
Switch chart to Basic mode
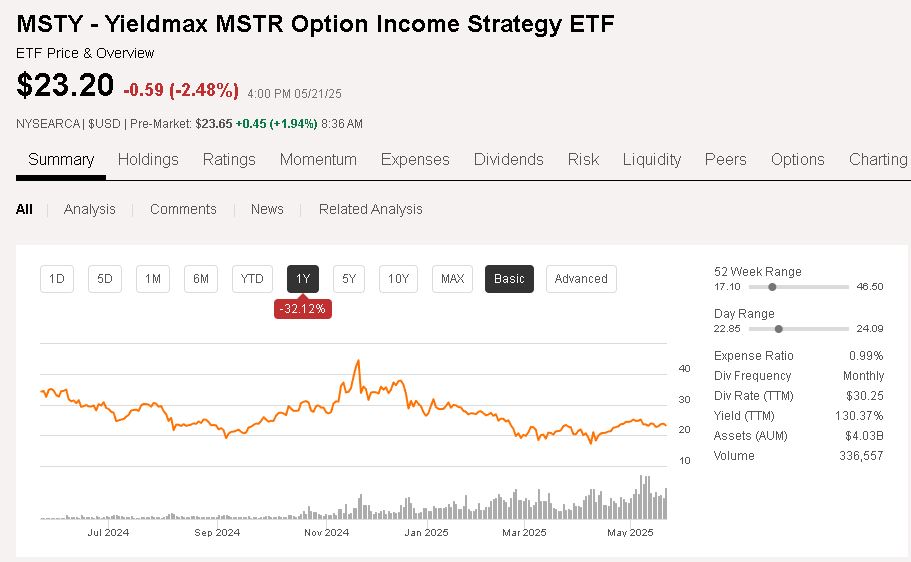click(509, 279)
